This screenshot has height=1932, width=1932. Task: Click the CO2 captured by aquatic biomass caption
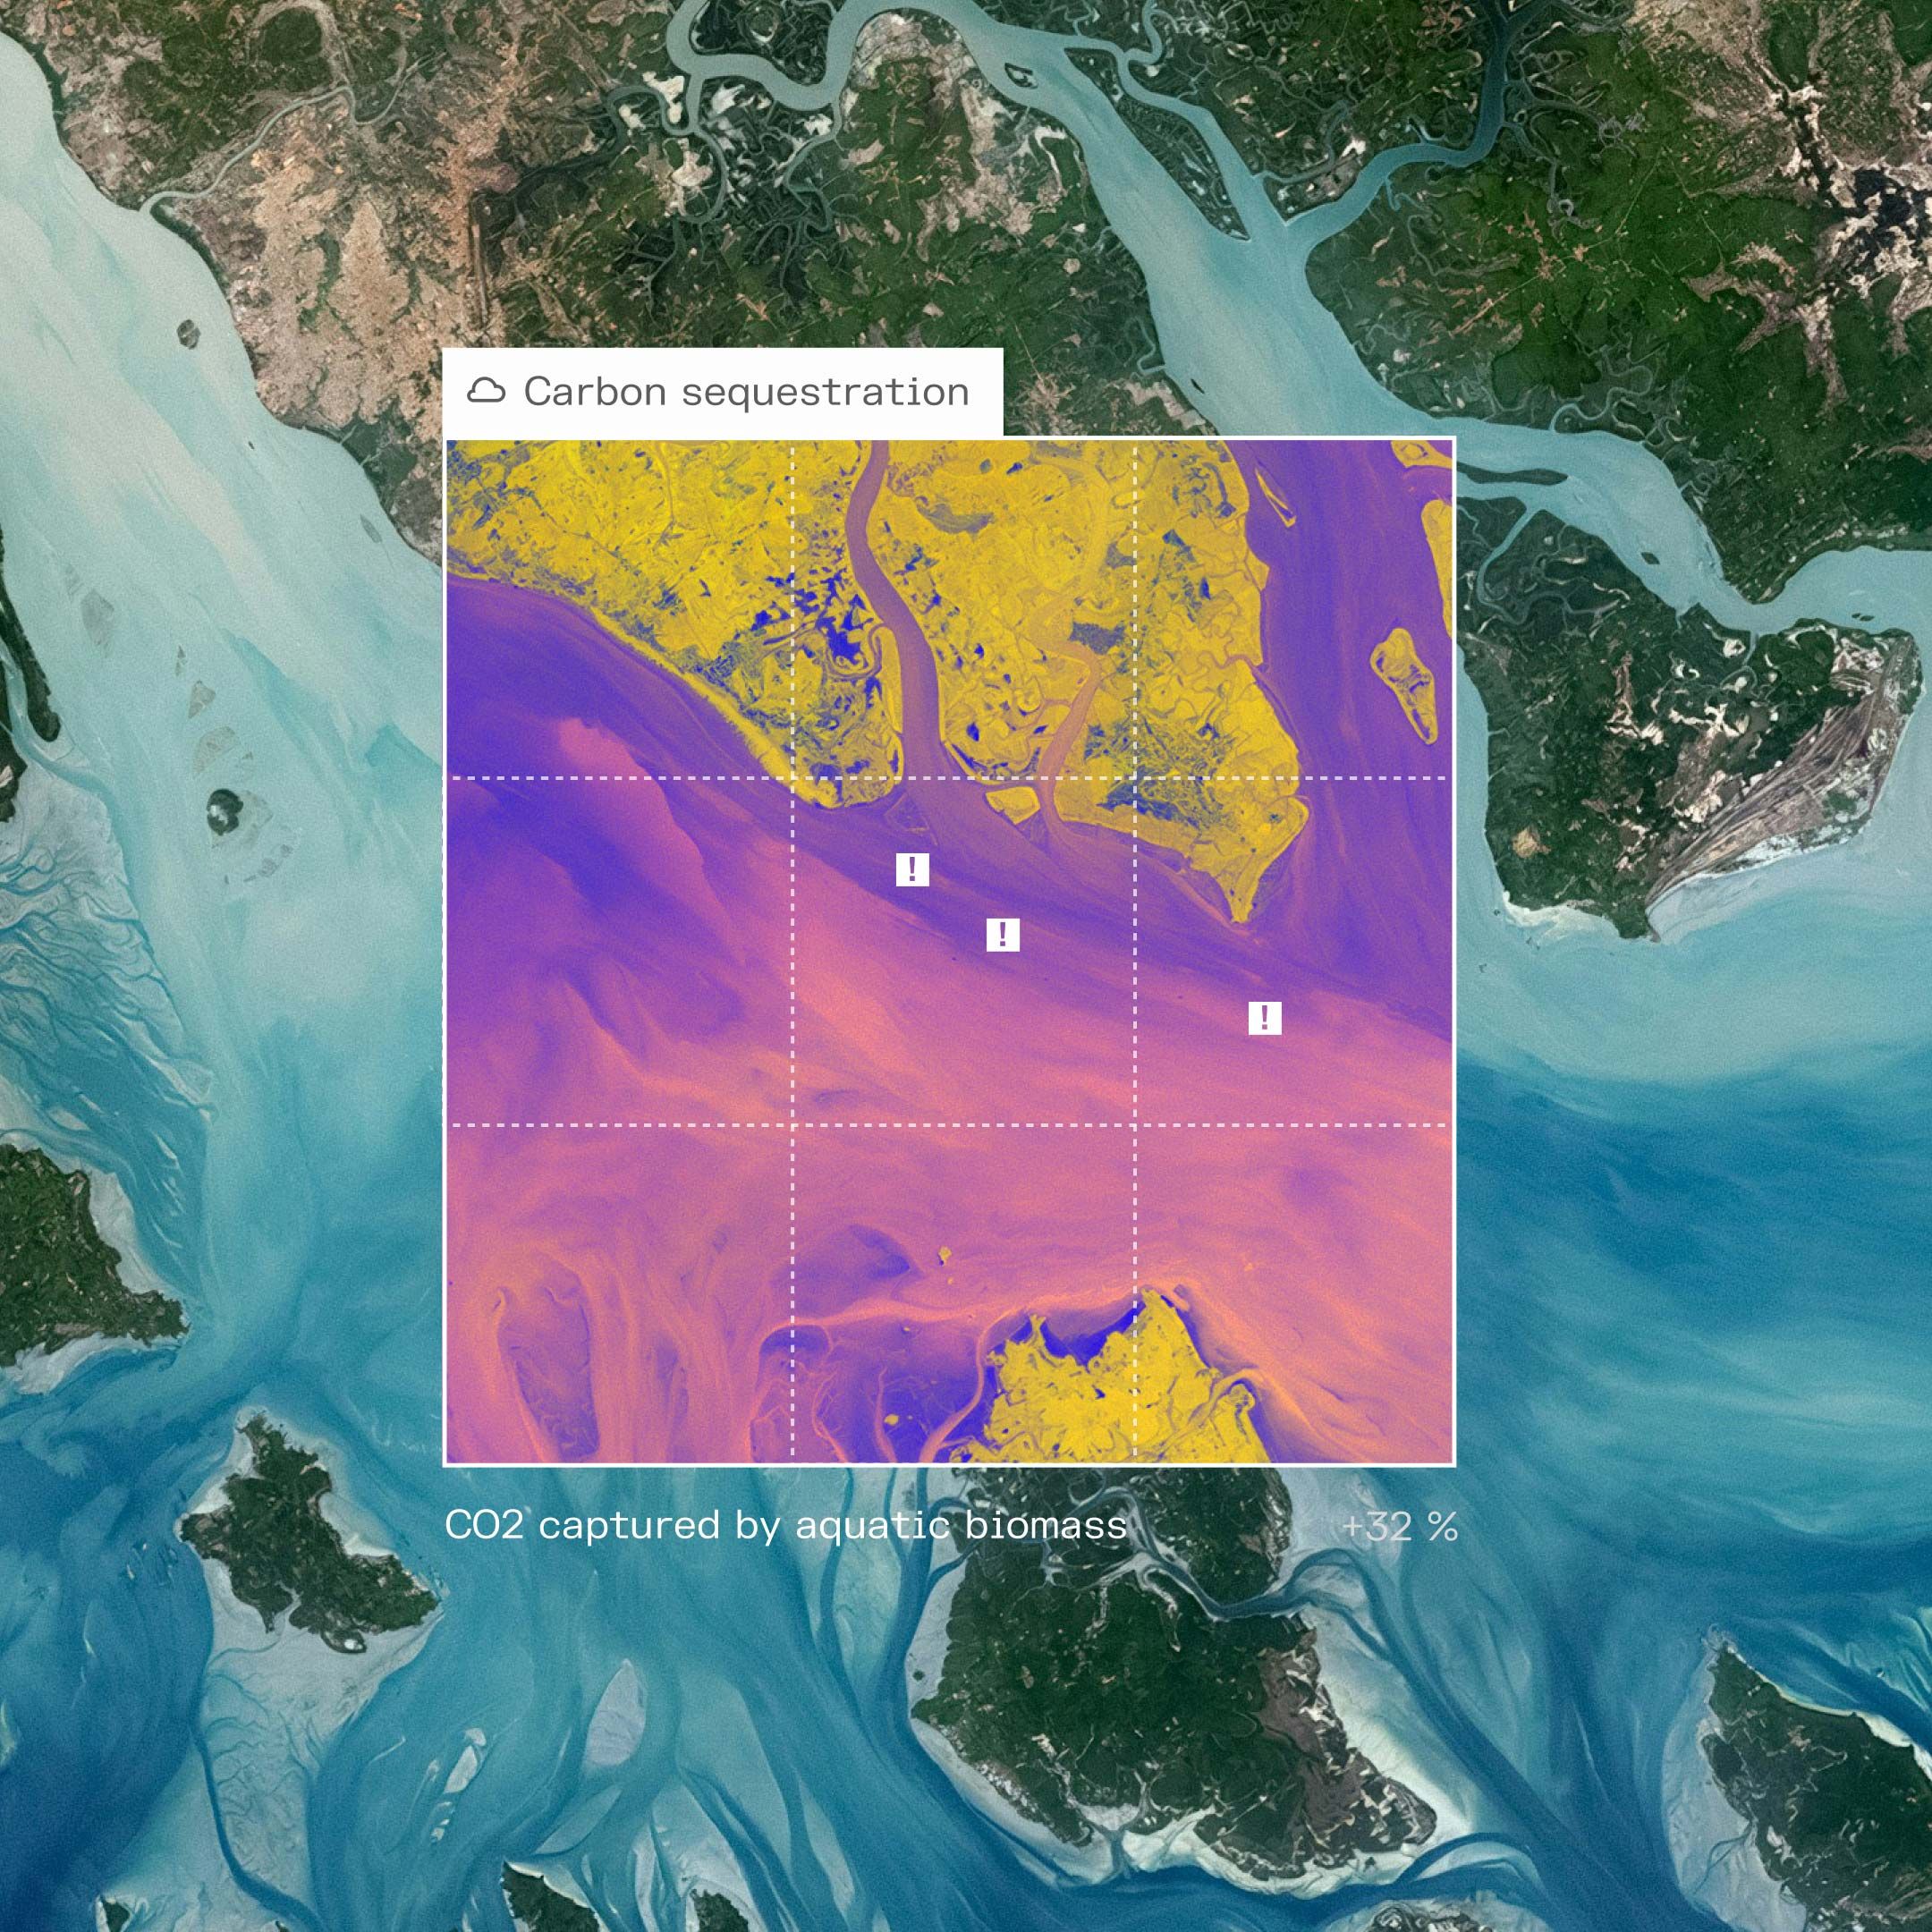pos(785,1525)
